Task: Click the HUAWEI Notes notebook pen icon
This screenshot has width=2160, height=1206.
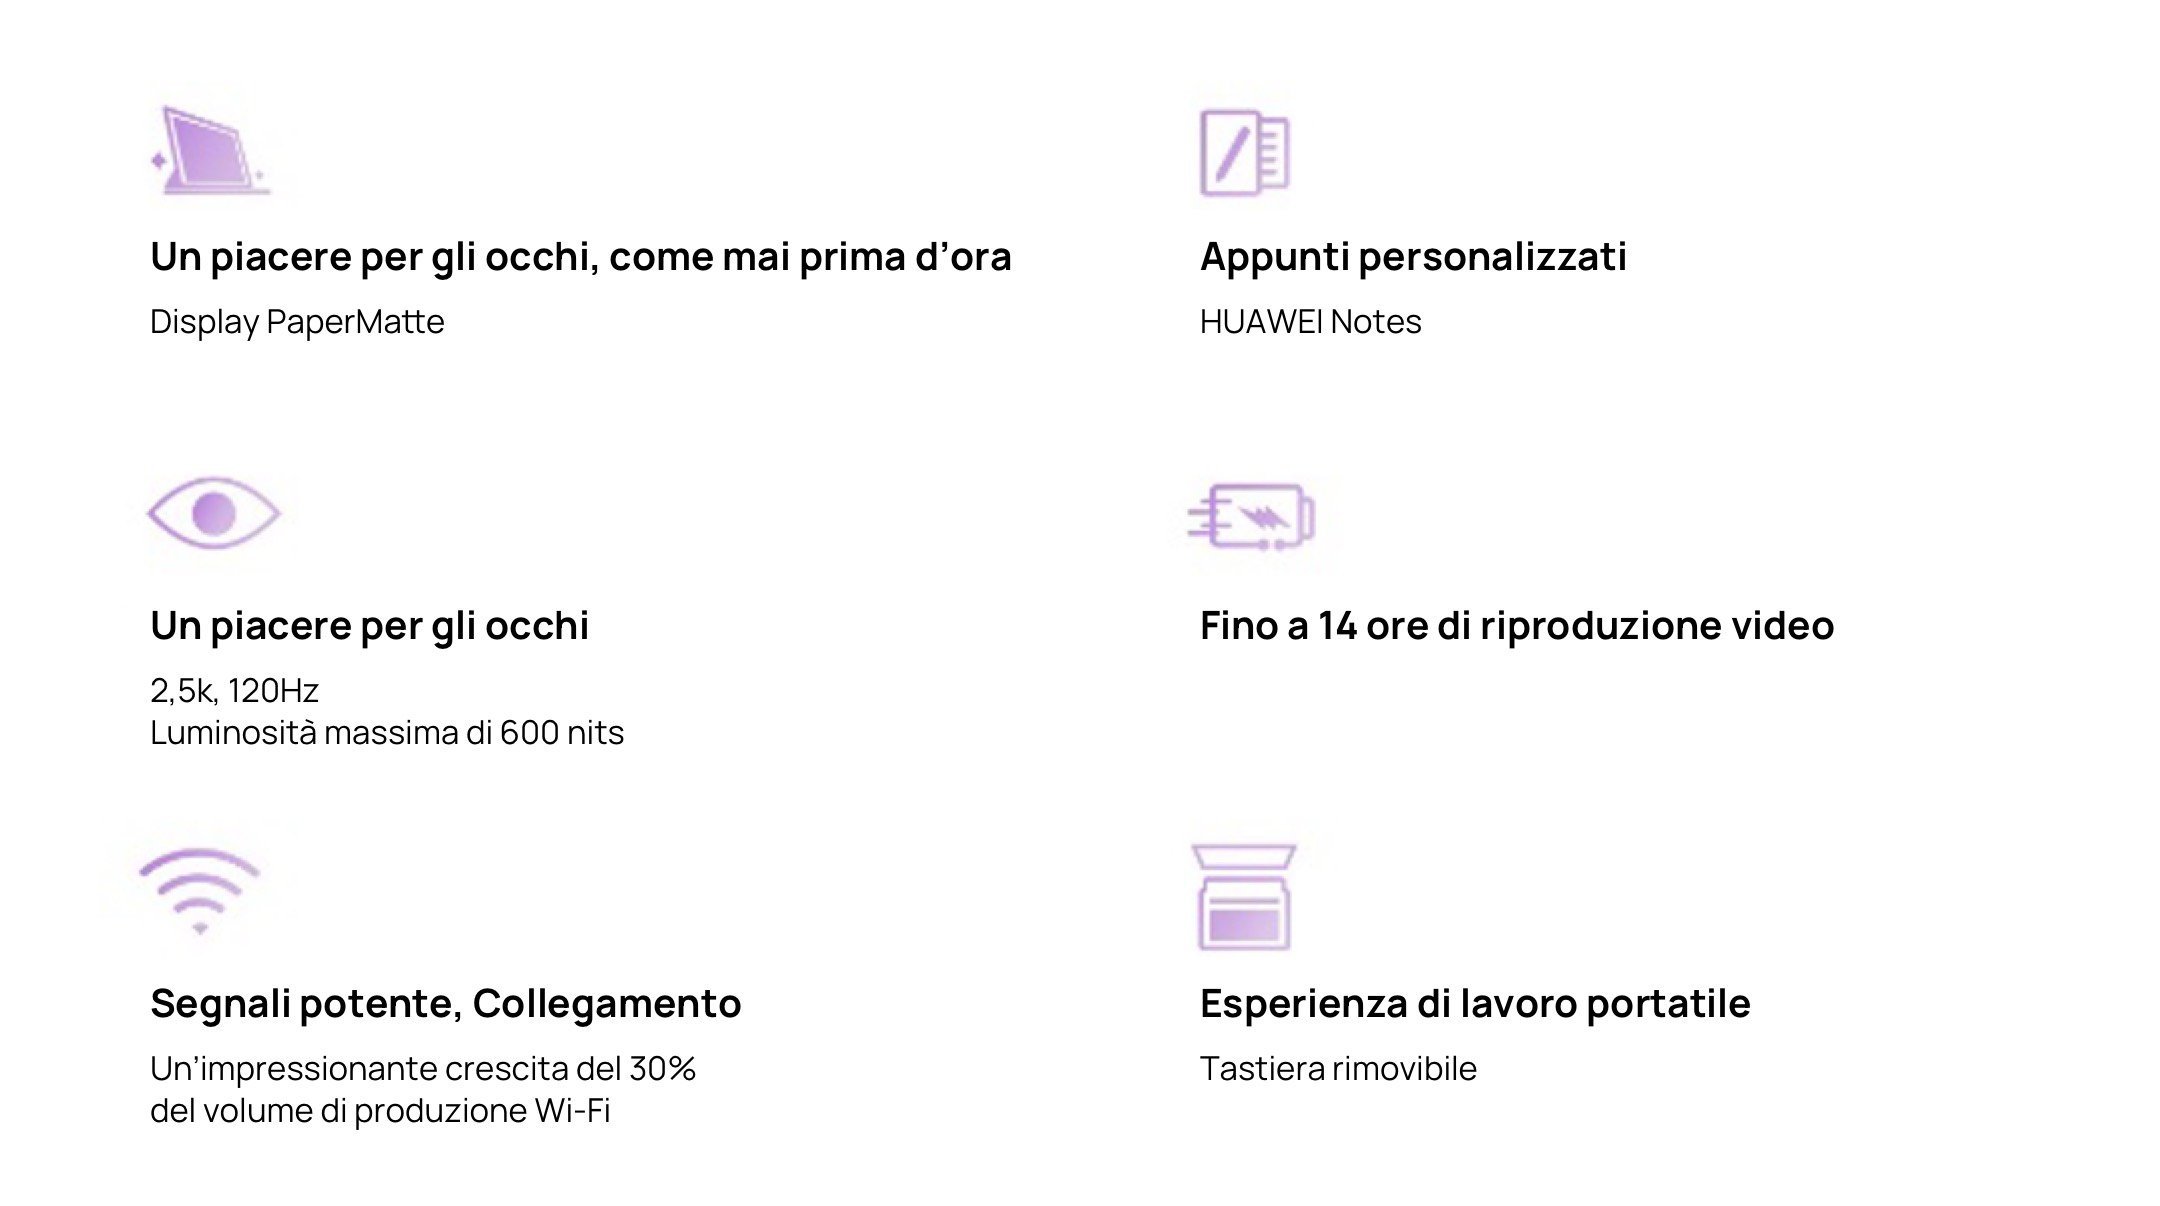Action: tap(1244, 152)
